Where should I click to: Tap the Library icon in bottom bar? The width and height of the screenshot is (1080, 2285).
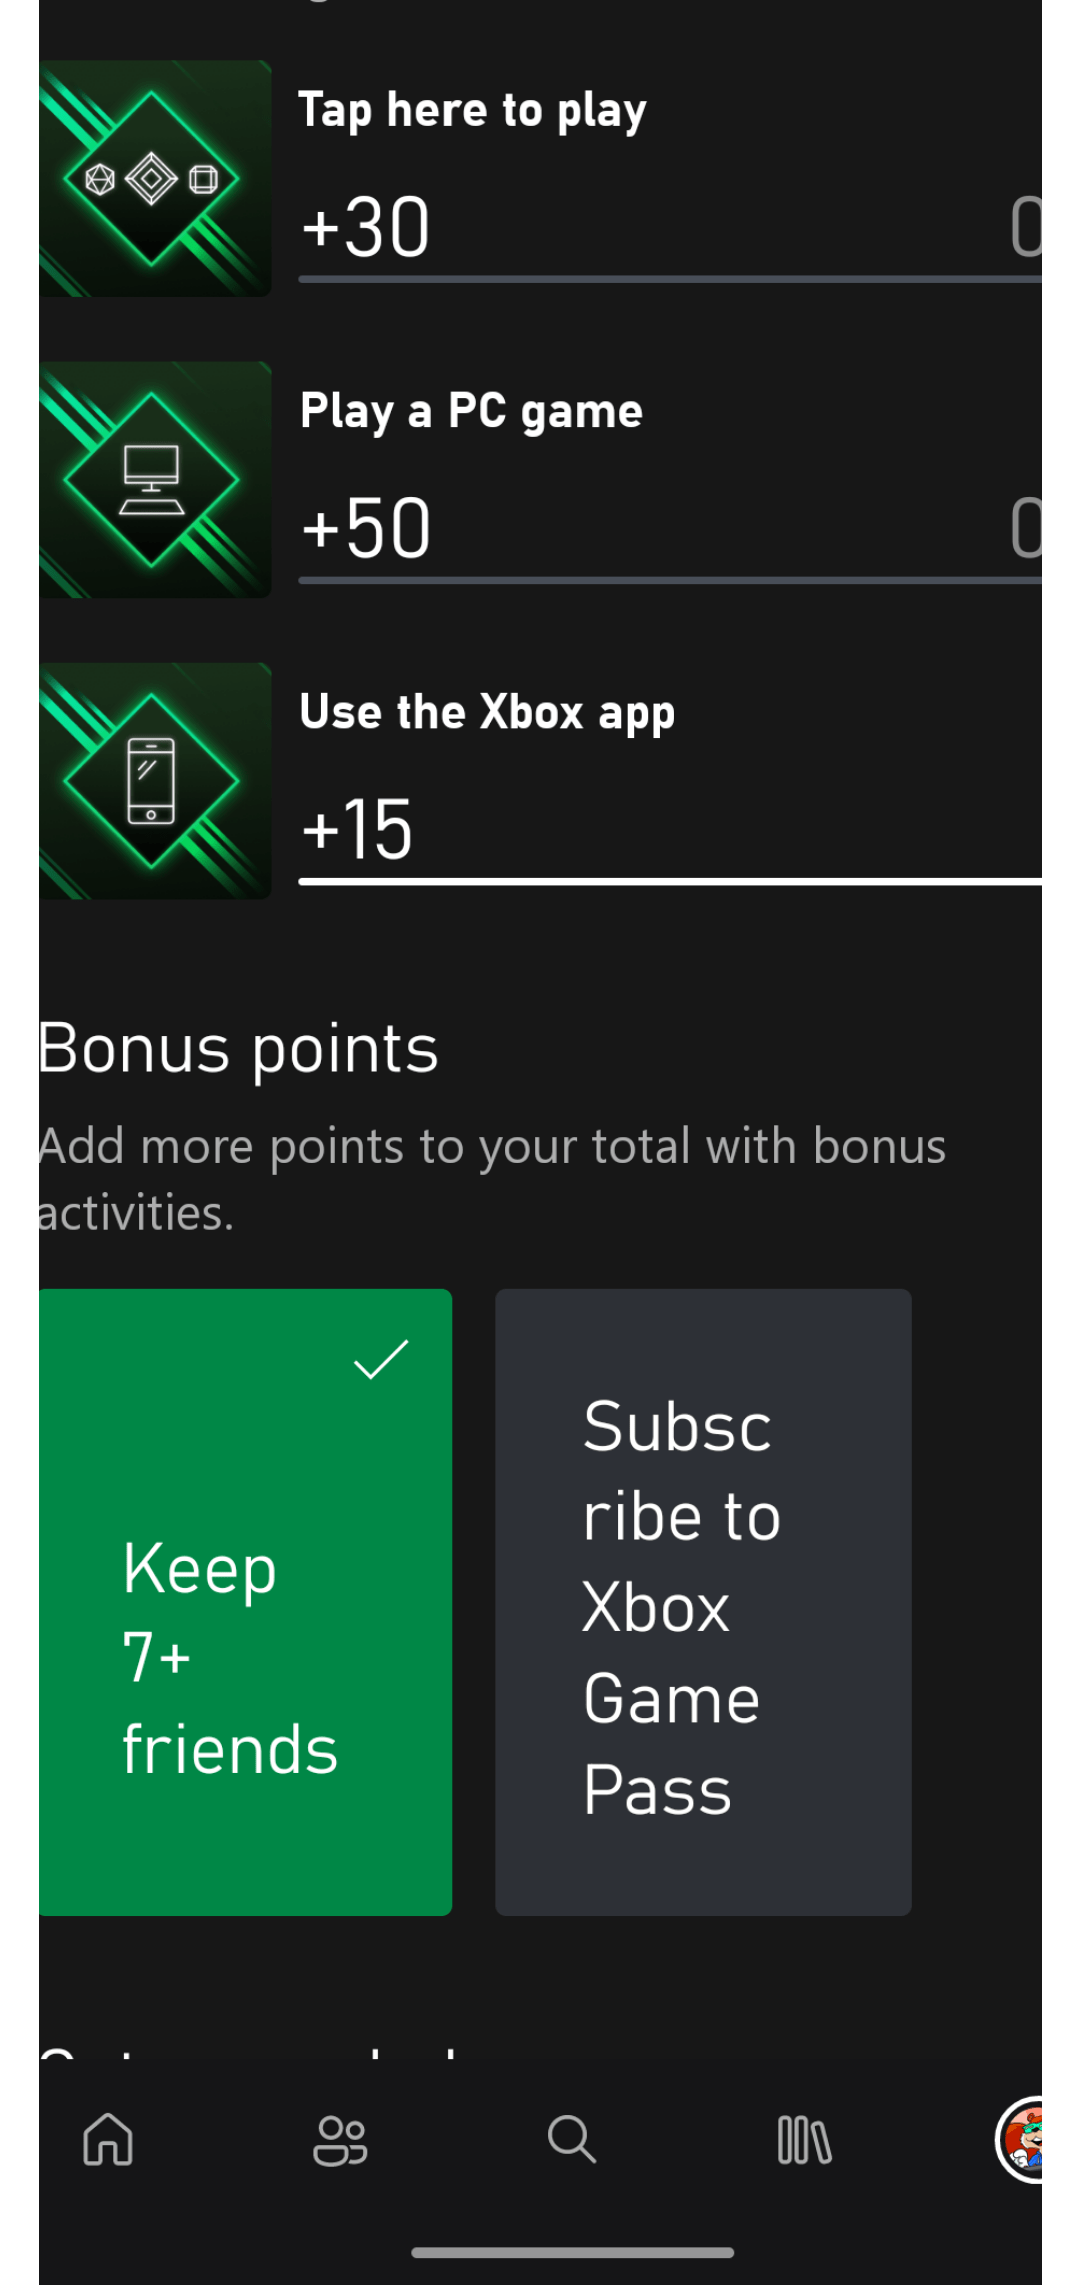point(804,2140)
